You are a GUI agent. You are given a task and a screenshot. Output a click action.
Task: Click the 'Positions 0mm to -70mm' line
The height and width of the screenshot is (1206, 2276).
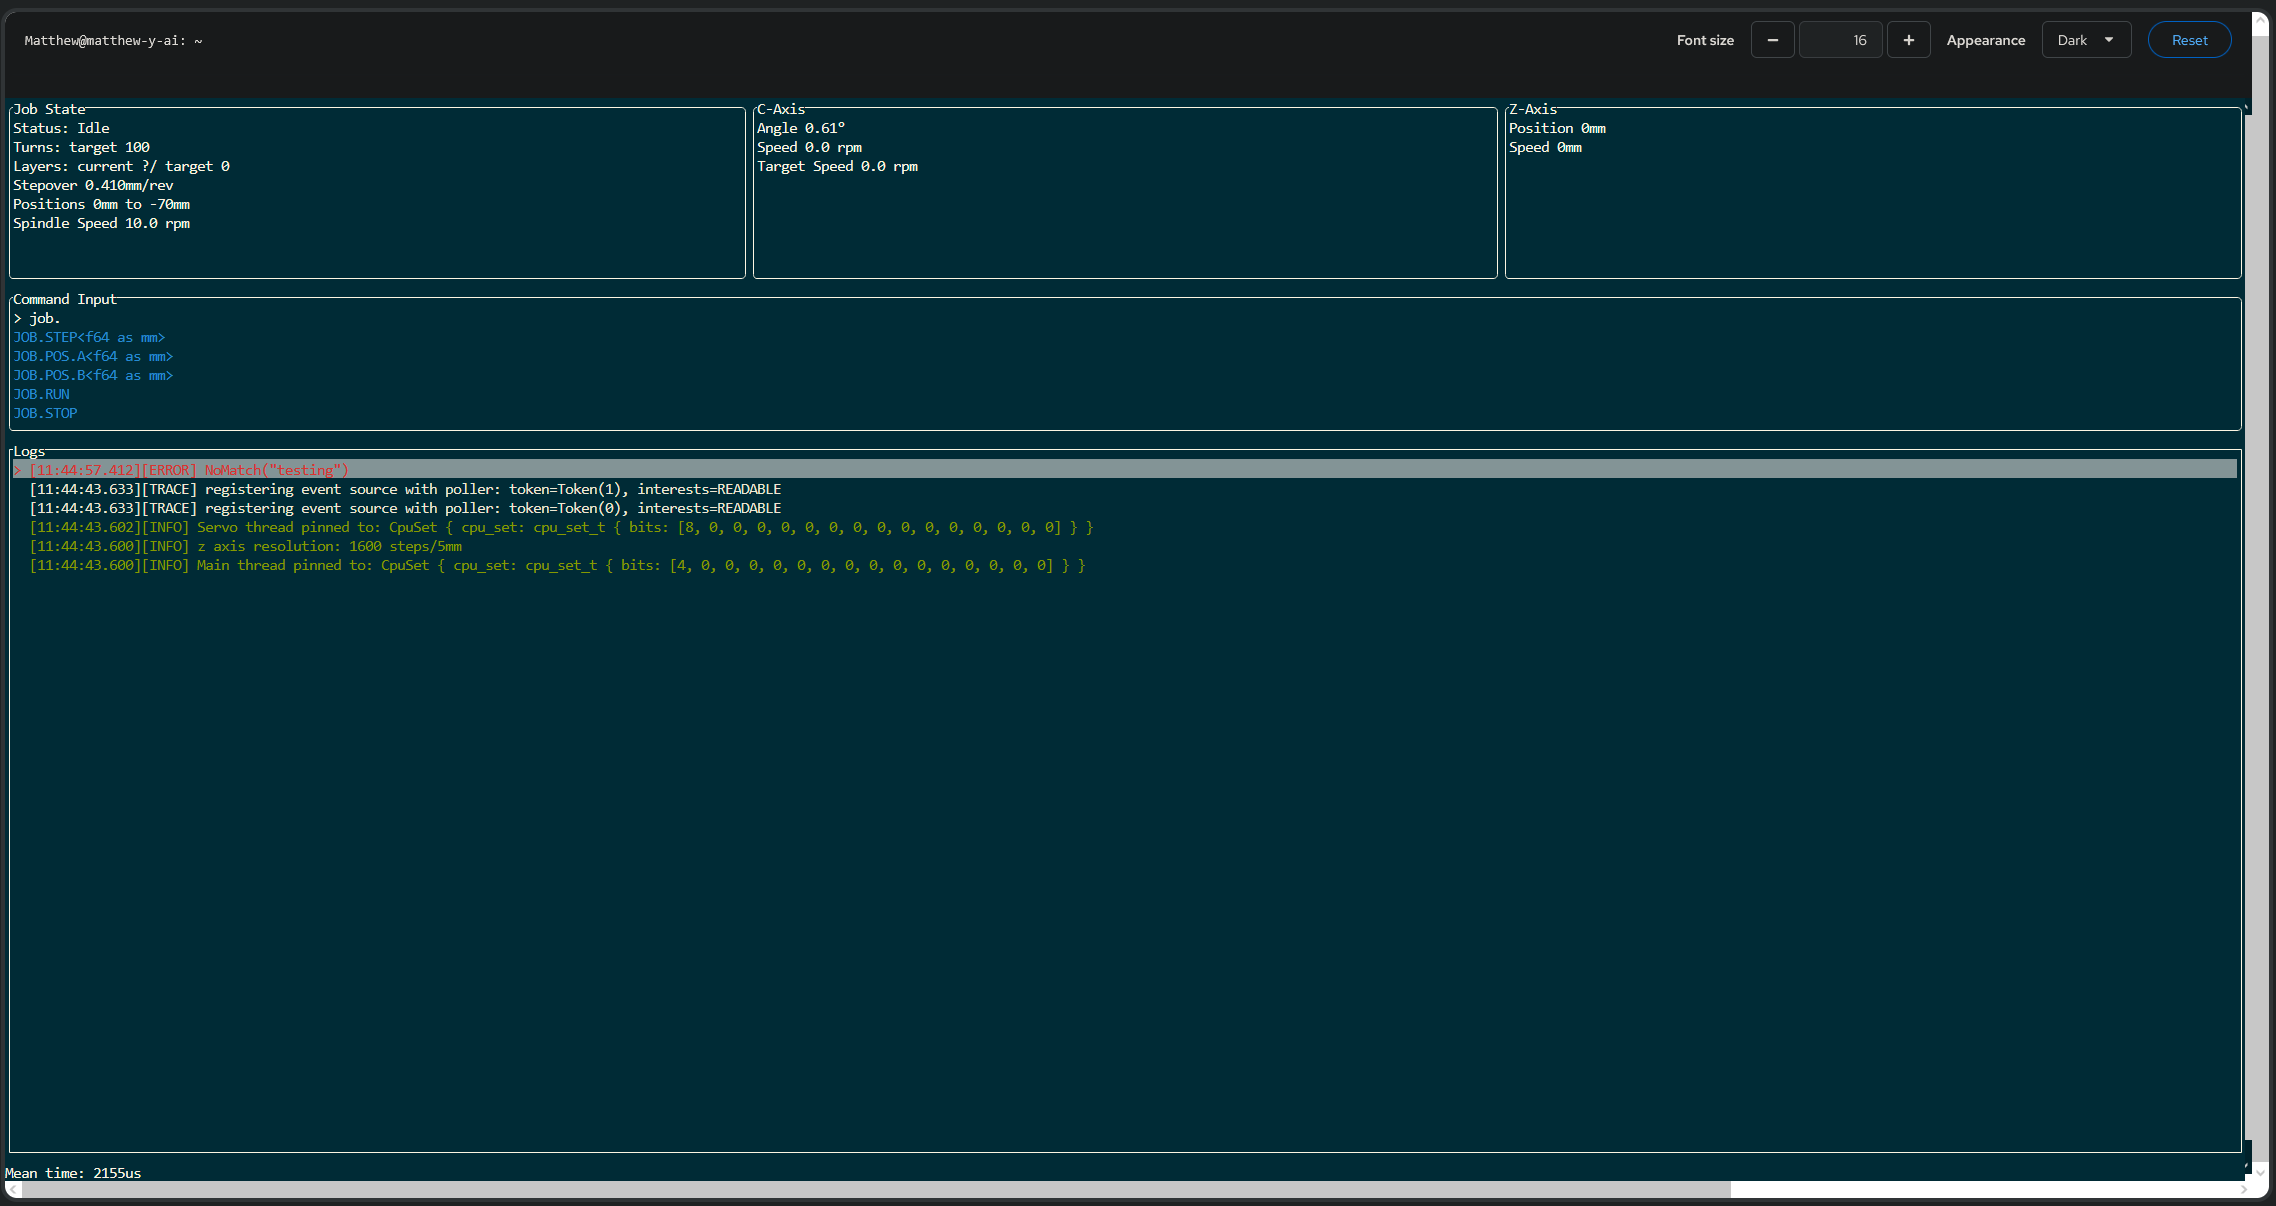tap(101, 204)
